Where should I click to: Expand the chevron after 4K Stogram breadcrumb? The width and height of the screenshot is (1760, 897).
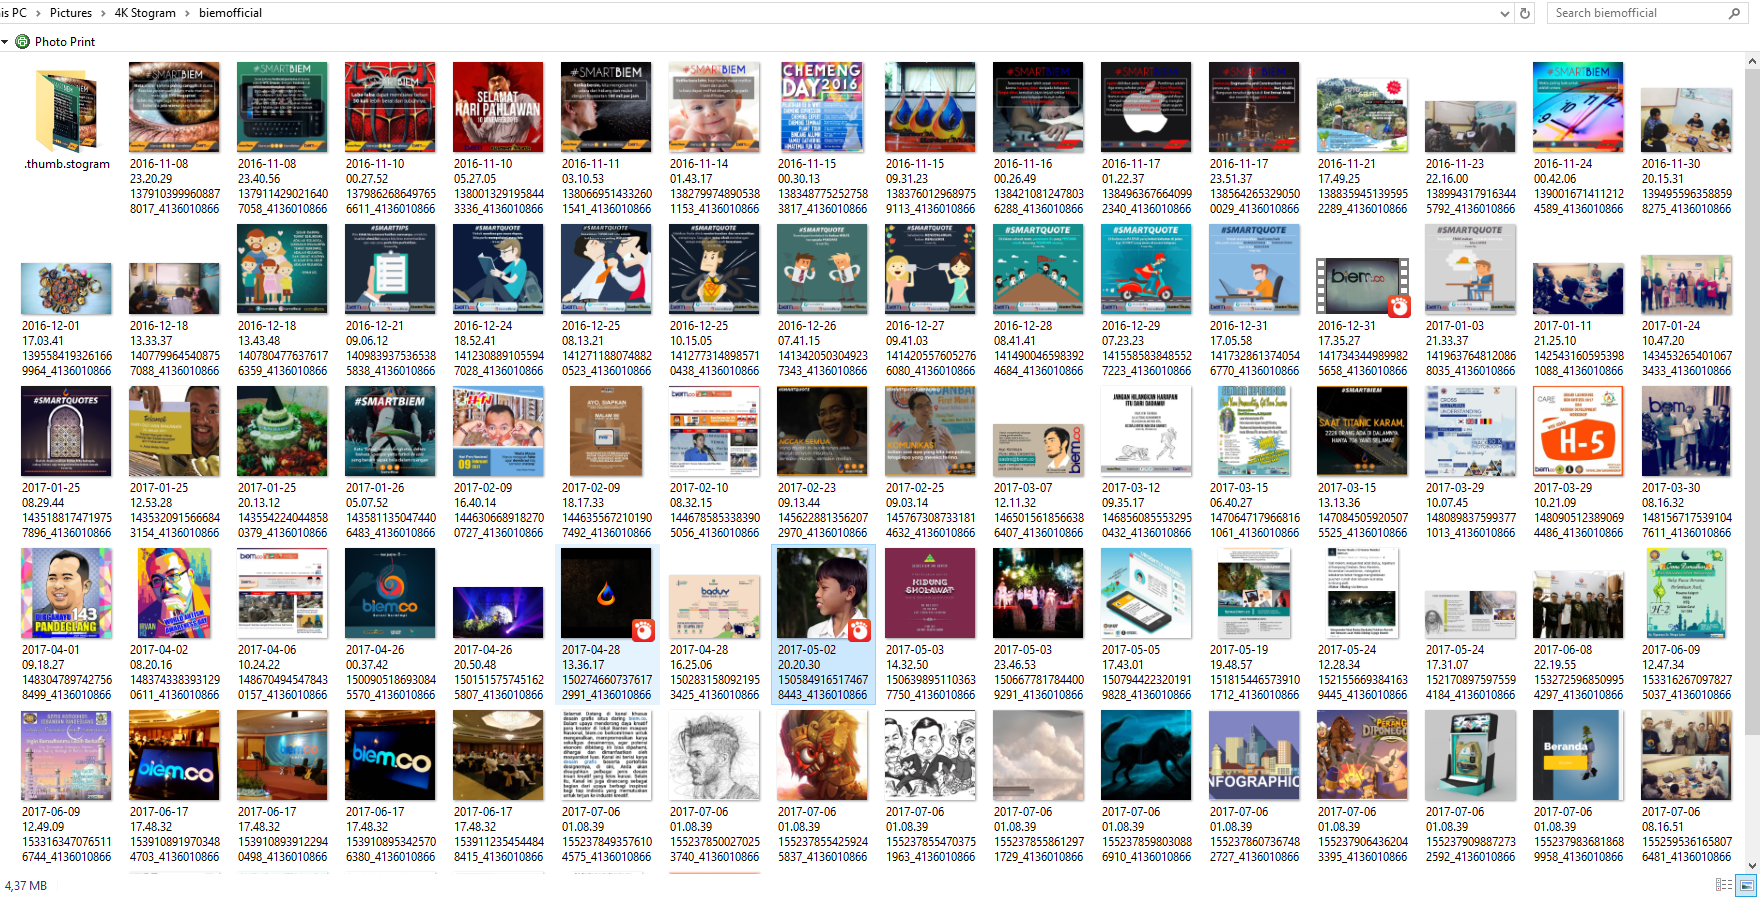pos(187,13)
